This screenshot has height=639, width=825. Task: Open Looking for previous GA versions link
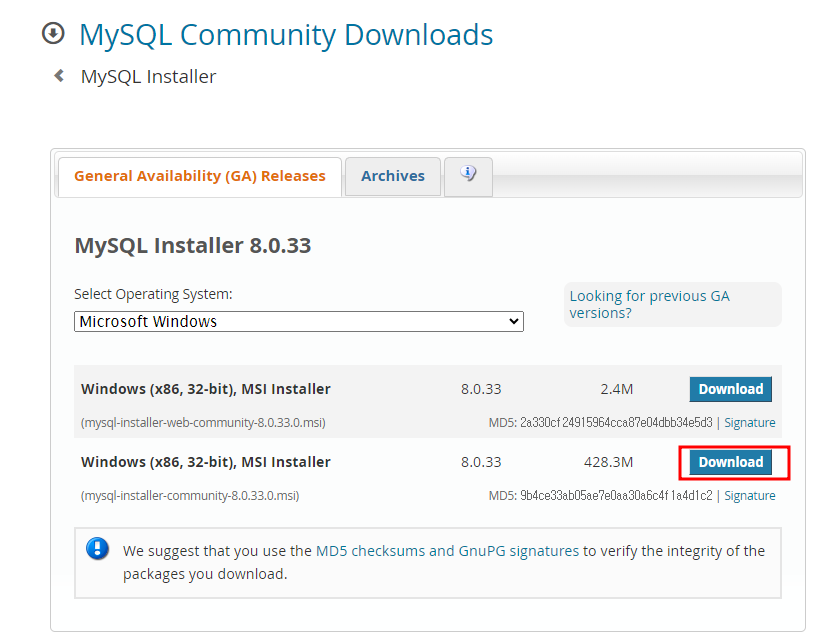[649, 304]
